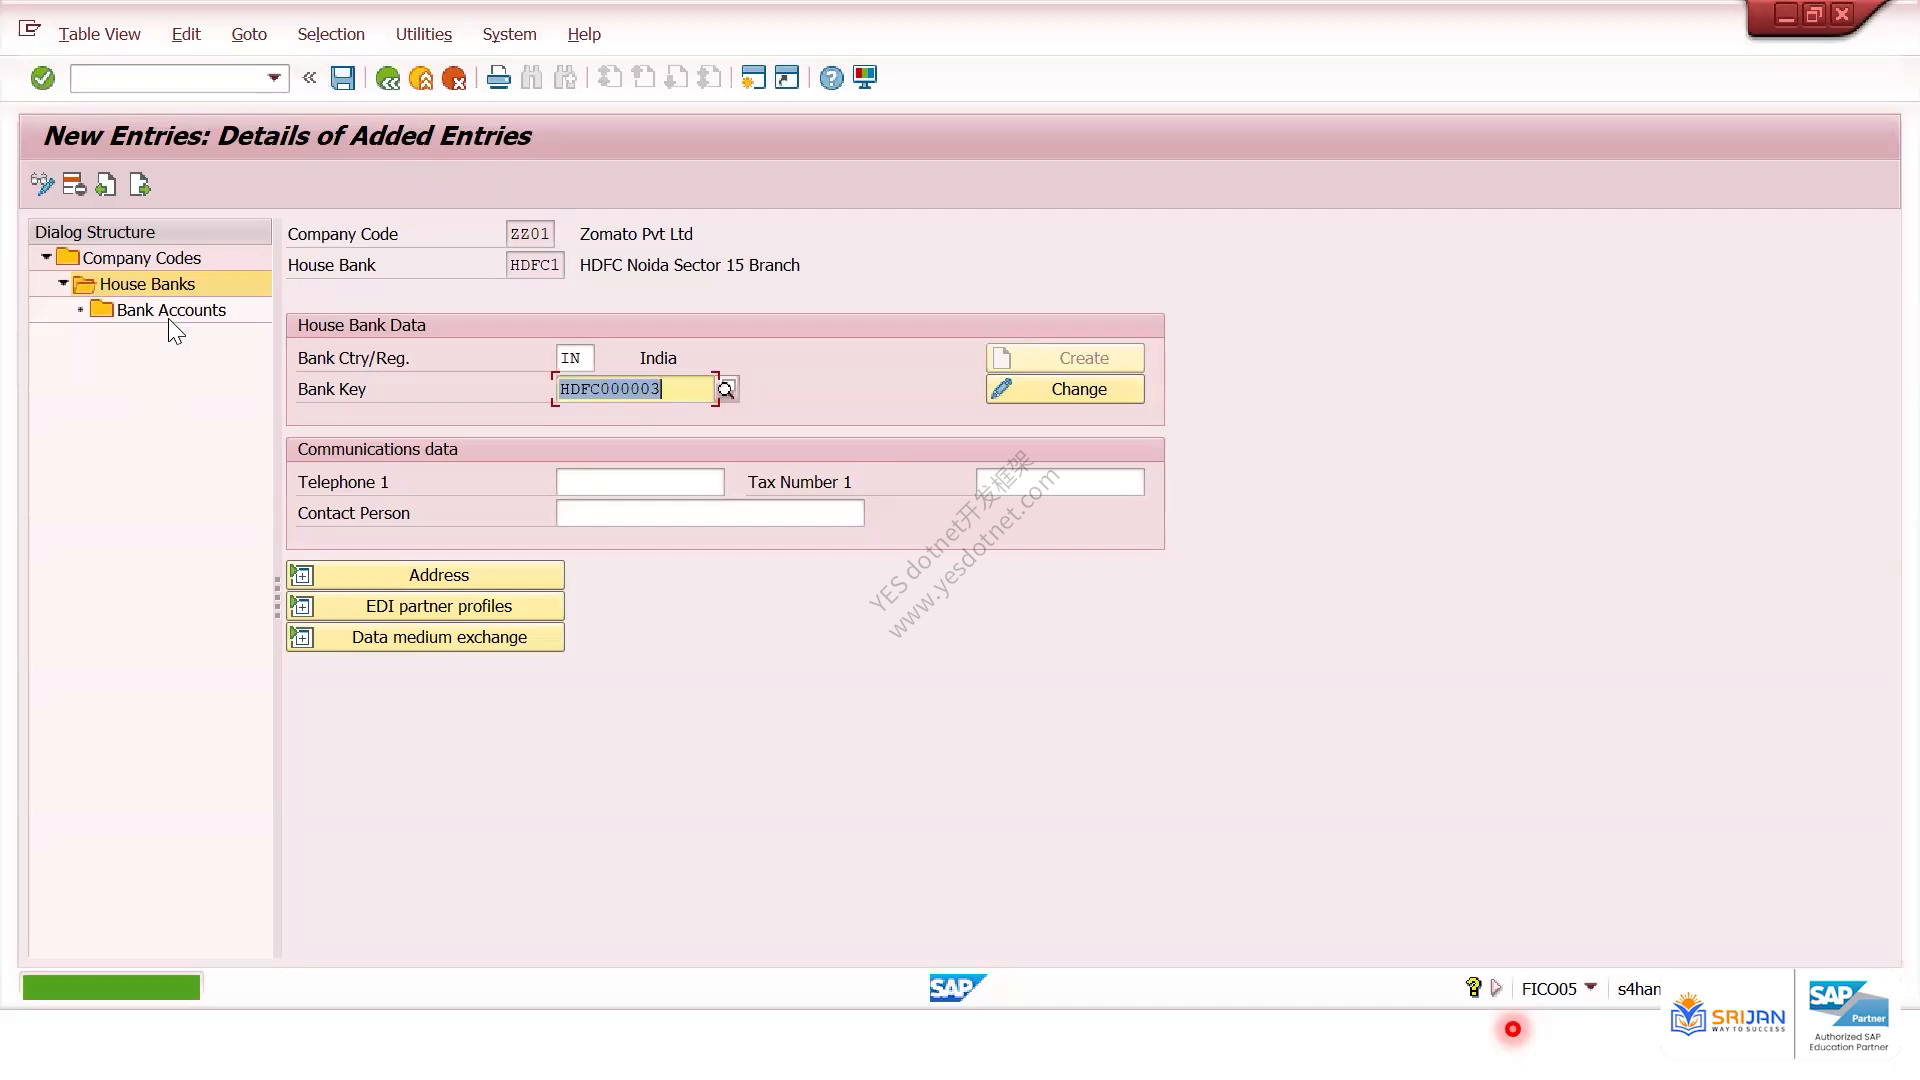Open the Bank Key search help icon

(x=726, y=389)
